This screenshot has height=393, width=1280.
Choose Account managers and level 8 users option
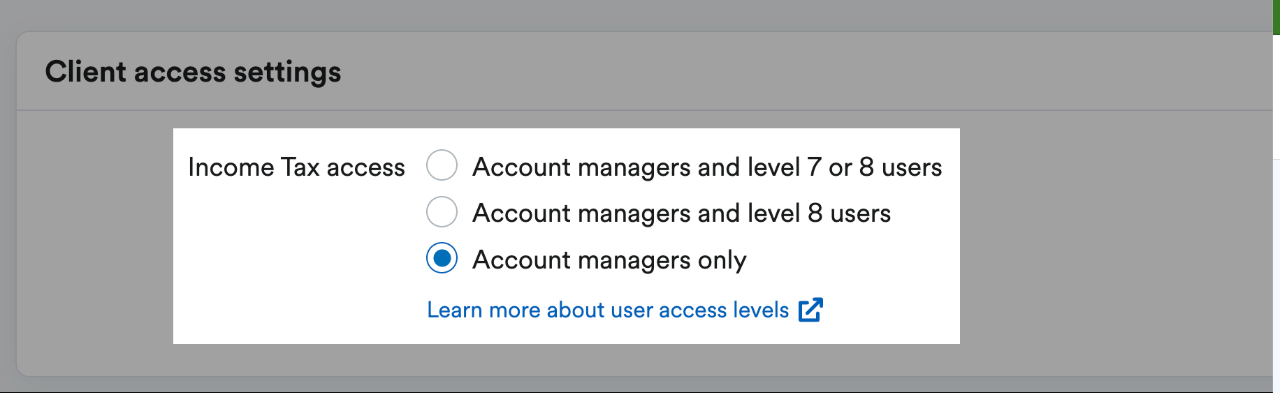[442, 213]
